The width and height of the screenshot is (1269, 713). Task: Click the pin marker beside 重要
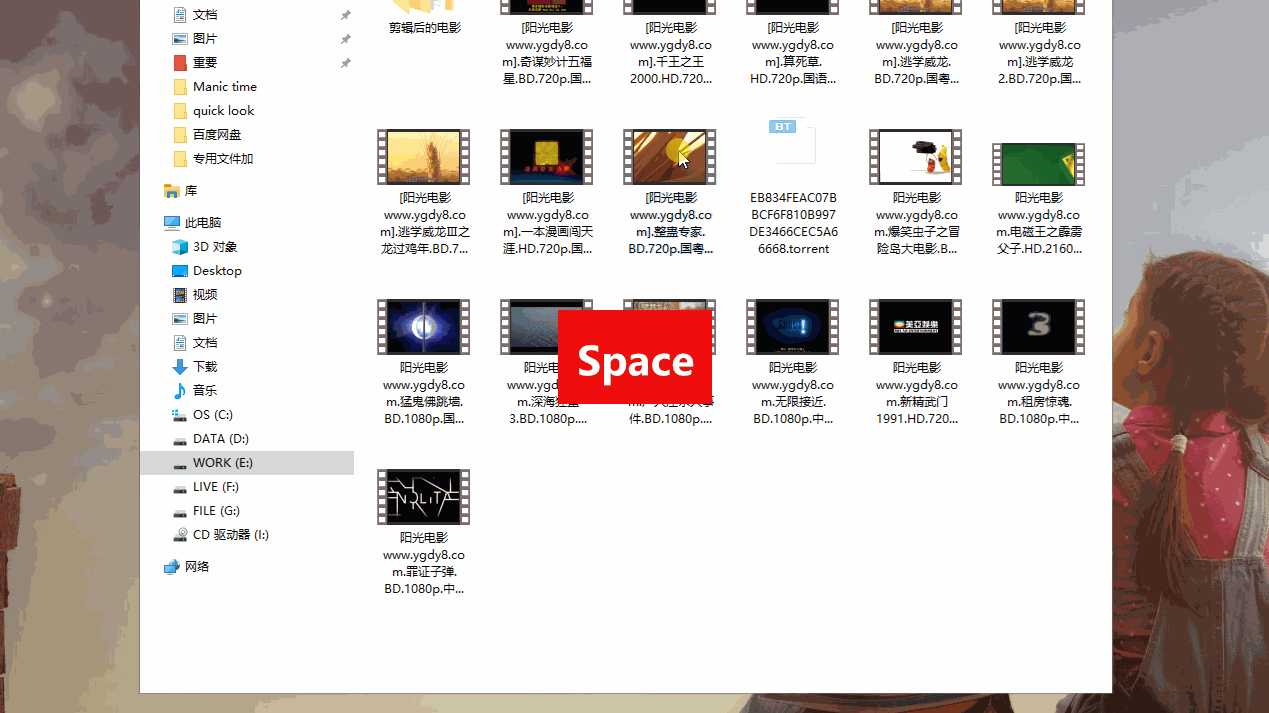pyautogui.click(x=345, y=62)
